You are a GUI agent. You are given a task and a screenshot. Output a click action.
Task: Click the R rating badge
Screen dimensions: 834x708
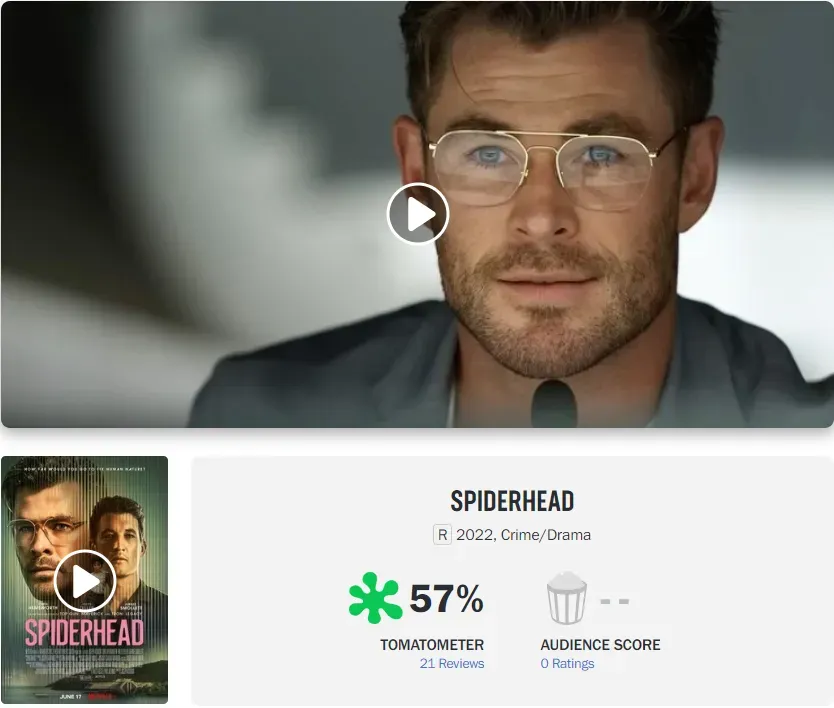442,535
